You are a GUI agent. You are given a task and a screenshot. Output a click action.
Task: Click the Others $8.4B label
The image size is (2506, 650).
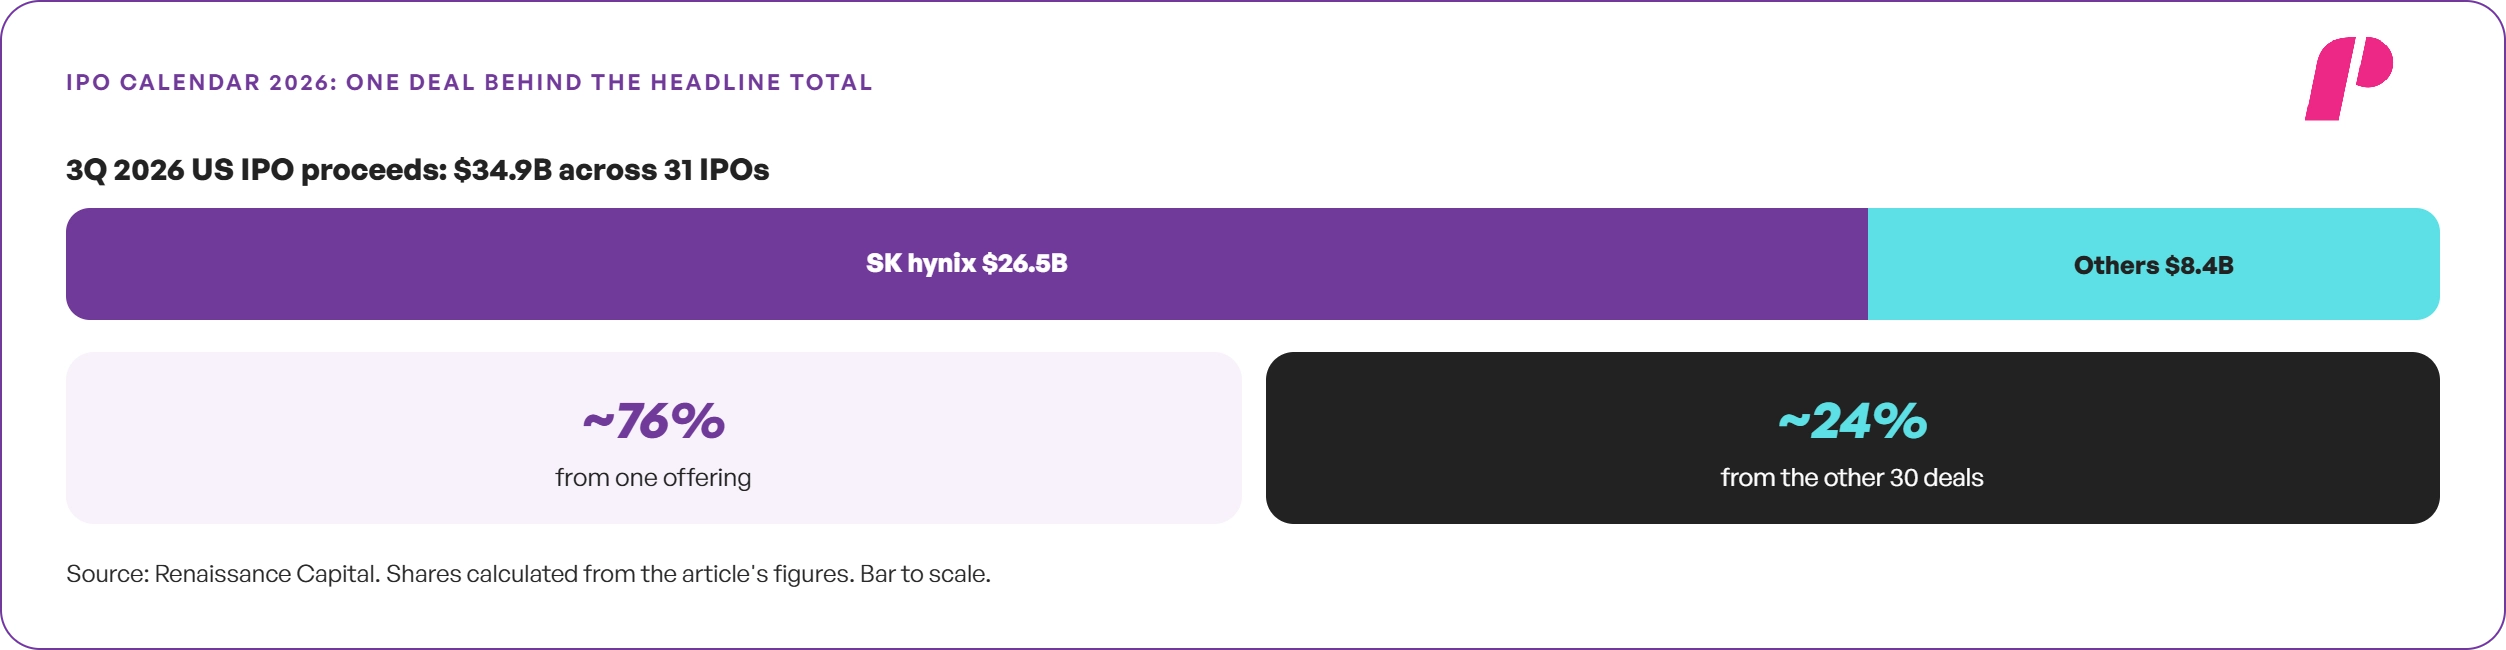coord(2154,265)
